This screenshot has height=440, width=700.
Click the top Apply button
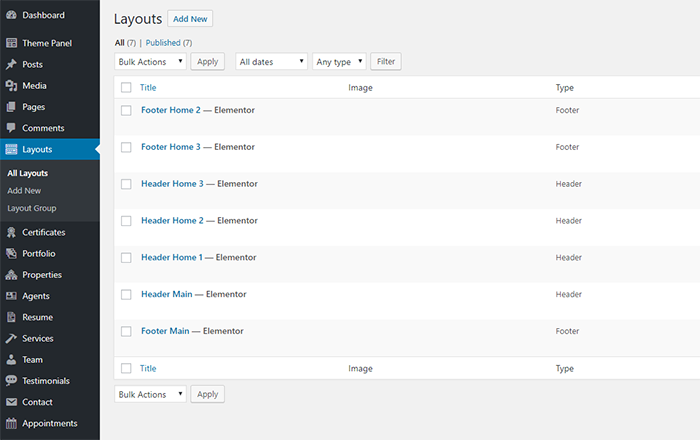coord(208,62)
